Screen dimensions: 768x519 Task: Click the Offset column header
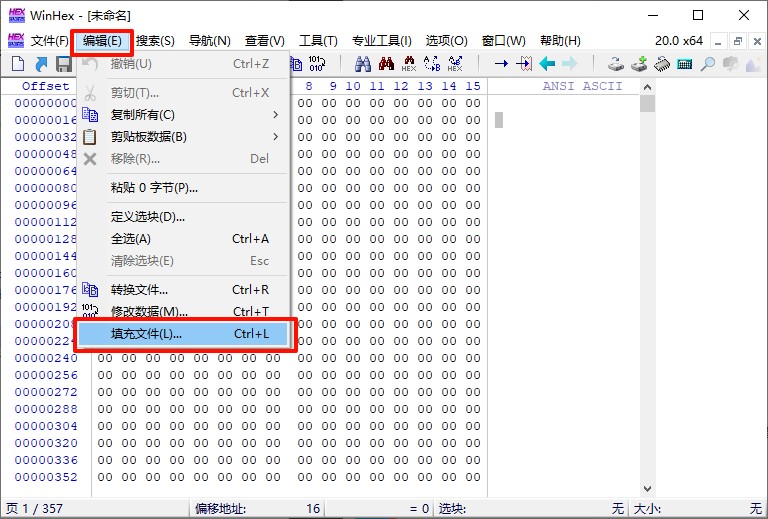pyautogui.click(x=46, y=86)
